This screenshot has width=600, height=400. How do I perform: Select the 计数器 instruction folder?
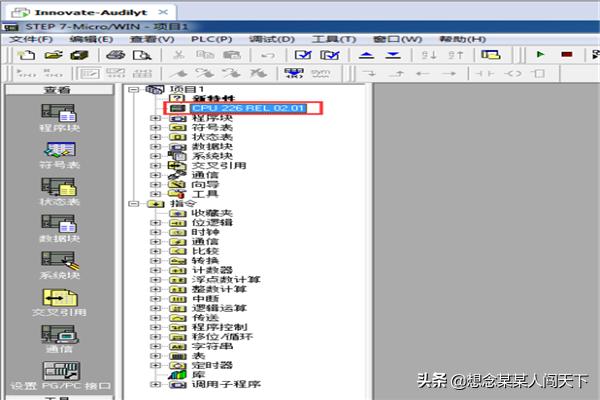(212, 270)
